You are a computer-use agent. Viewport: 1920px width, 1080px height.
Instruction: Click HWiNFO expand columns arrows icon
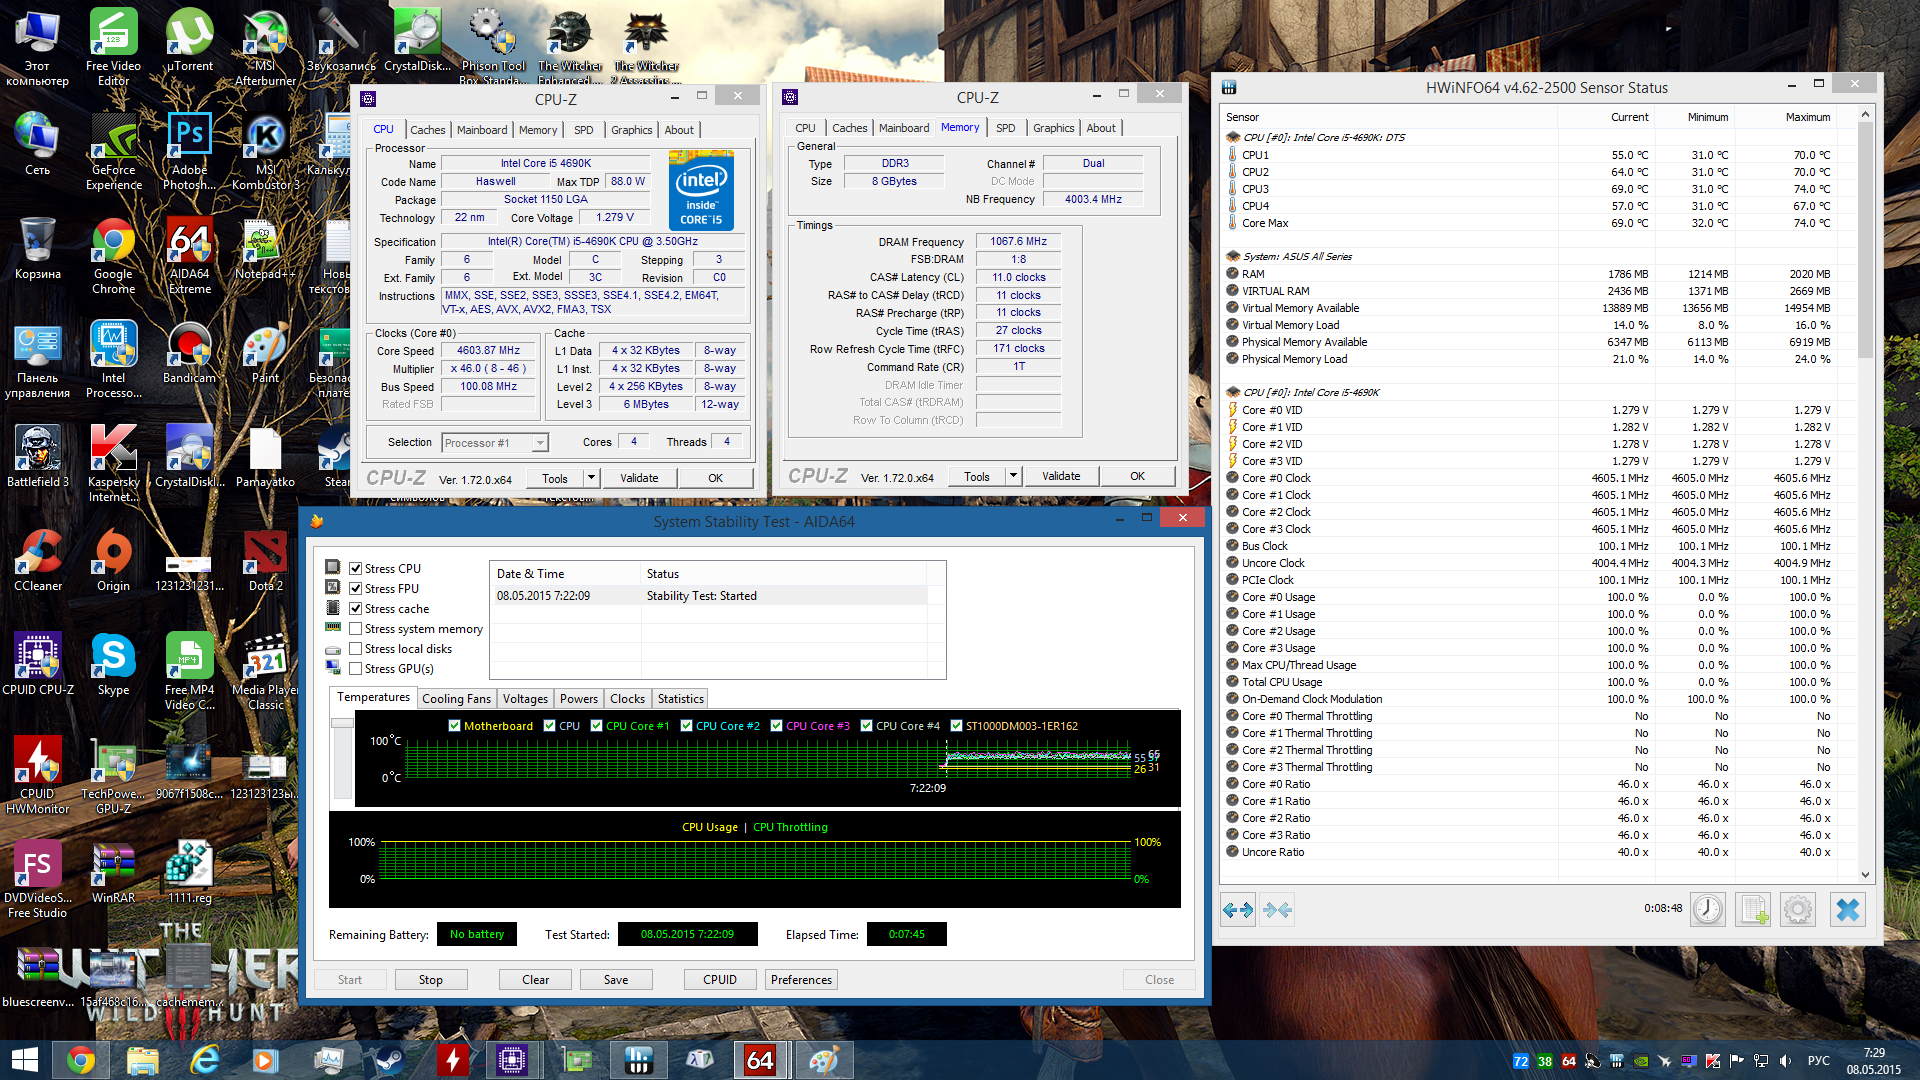[1238, 909]
